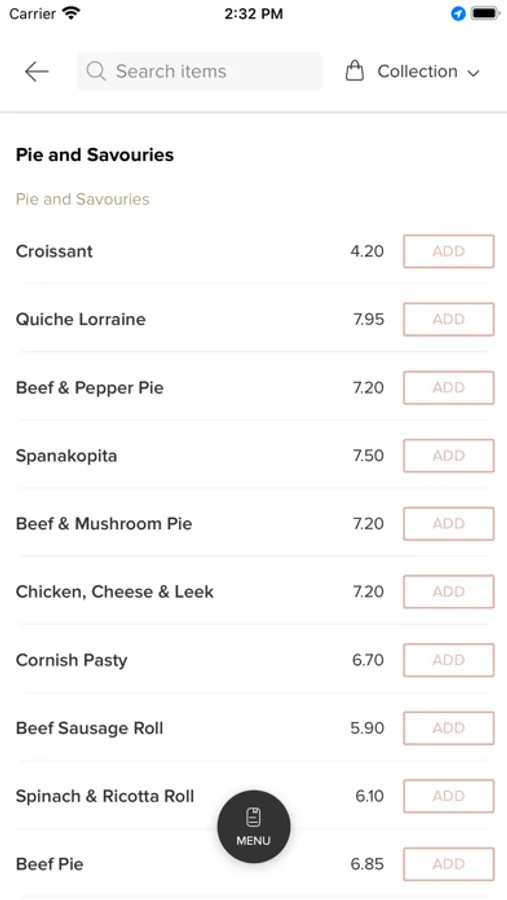Add Beef Sausage Roll
507x900 pixels.
[x=448, y=728]
